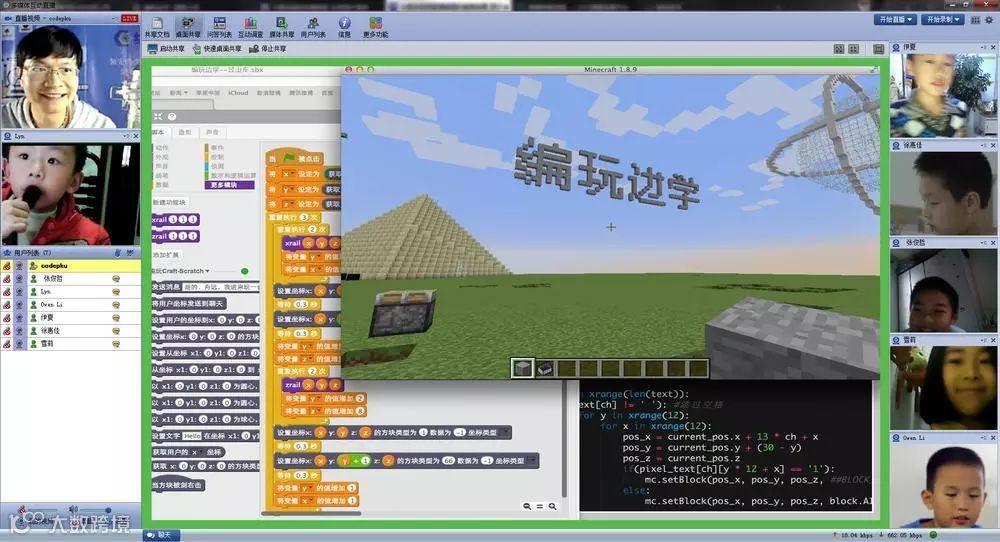The height and width of the screenshot is (542, 1000).
Task: Click the Oven Li webcam video thumbnail
Action: pyautogui.click(x=943, y=485)
